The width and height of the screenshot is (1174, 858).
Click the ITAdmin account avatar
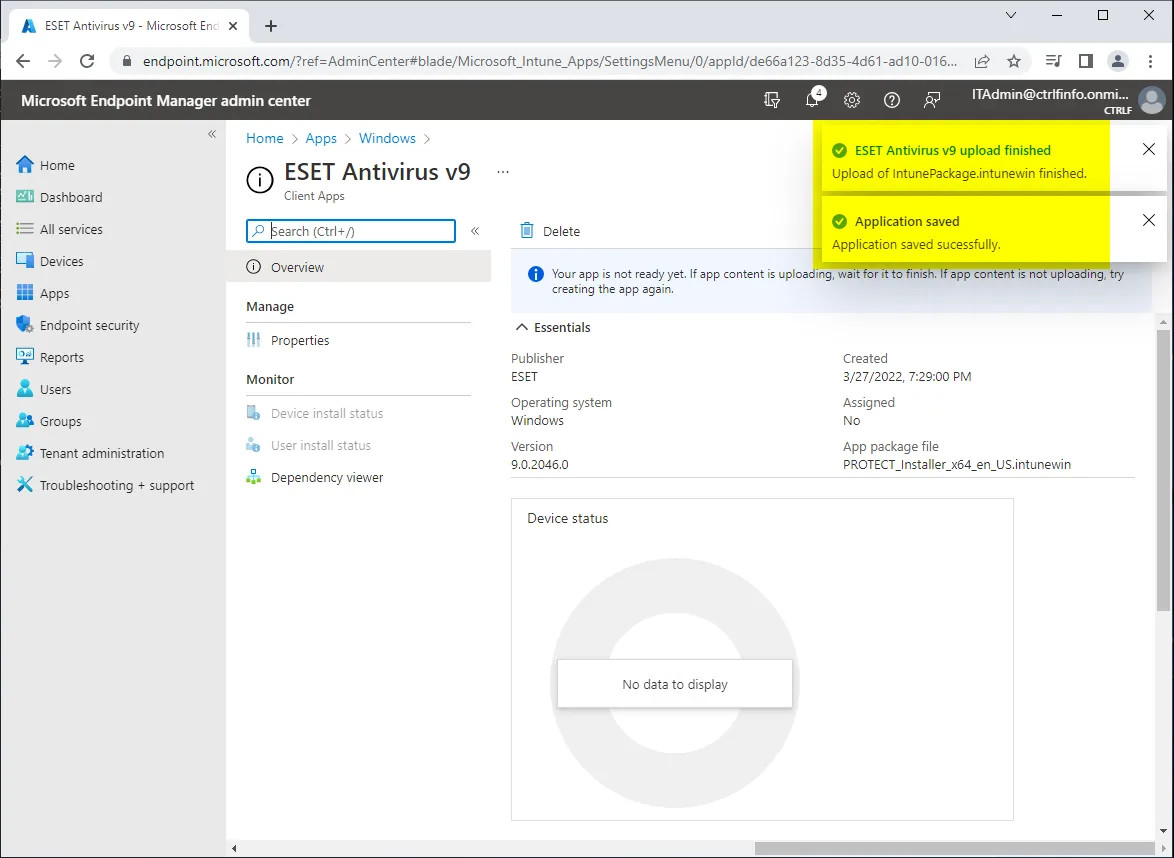point(1152,100)
